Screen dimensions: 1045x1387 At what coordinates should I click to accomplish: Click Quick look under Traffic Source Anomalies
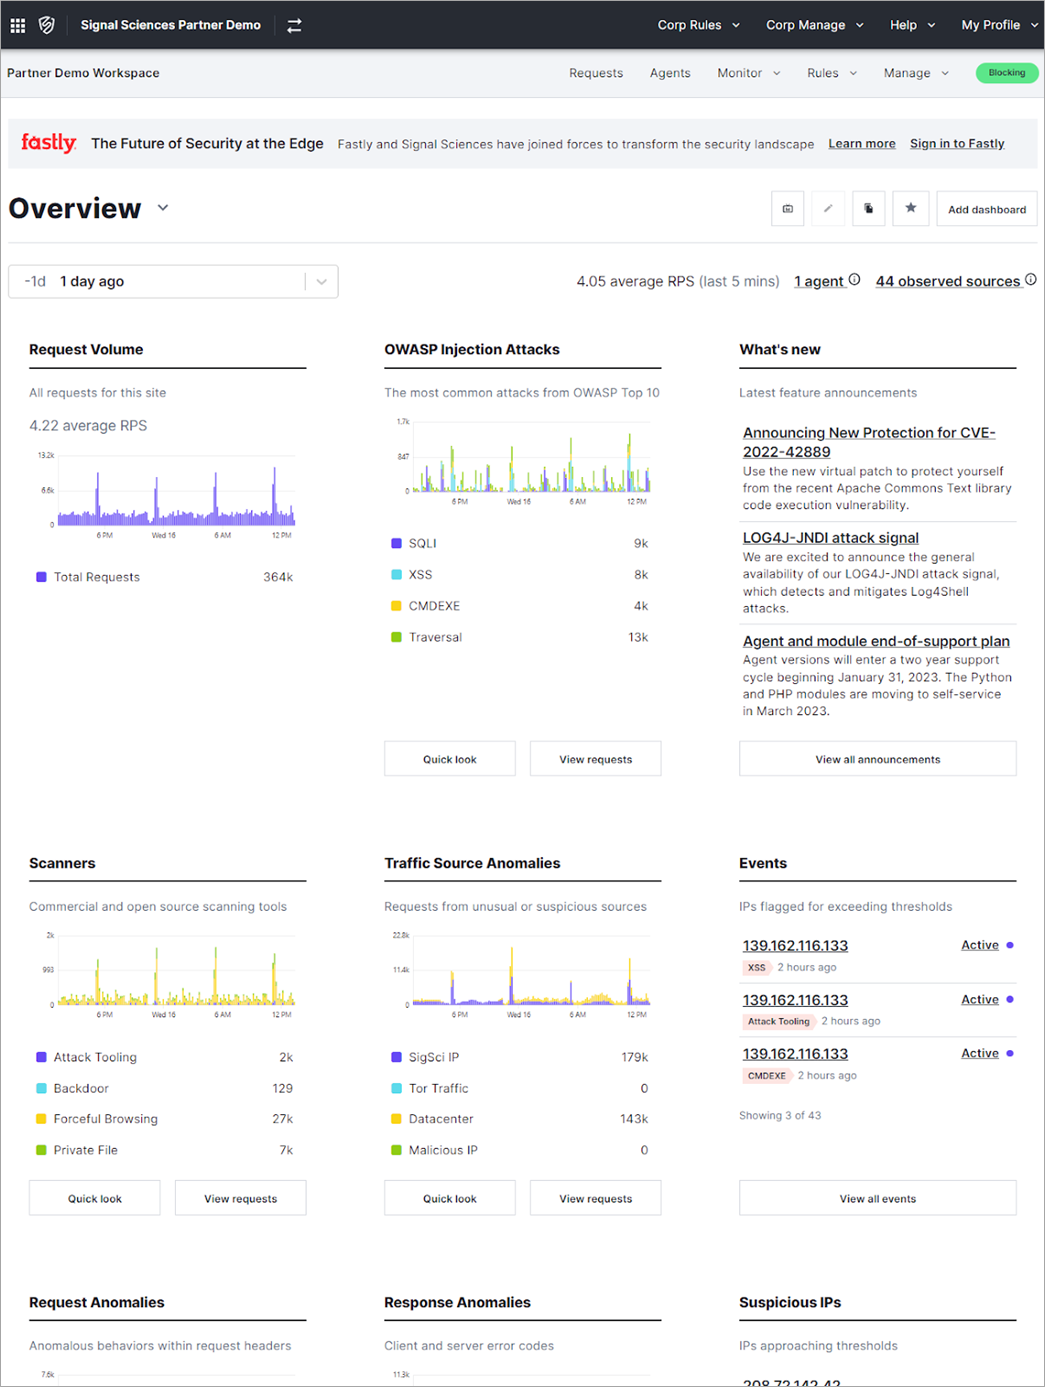click(450, 1198)
